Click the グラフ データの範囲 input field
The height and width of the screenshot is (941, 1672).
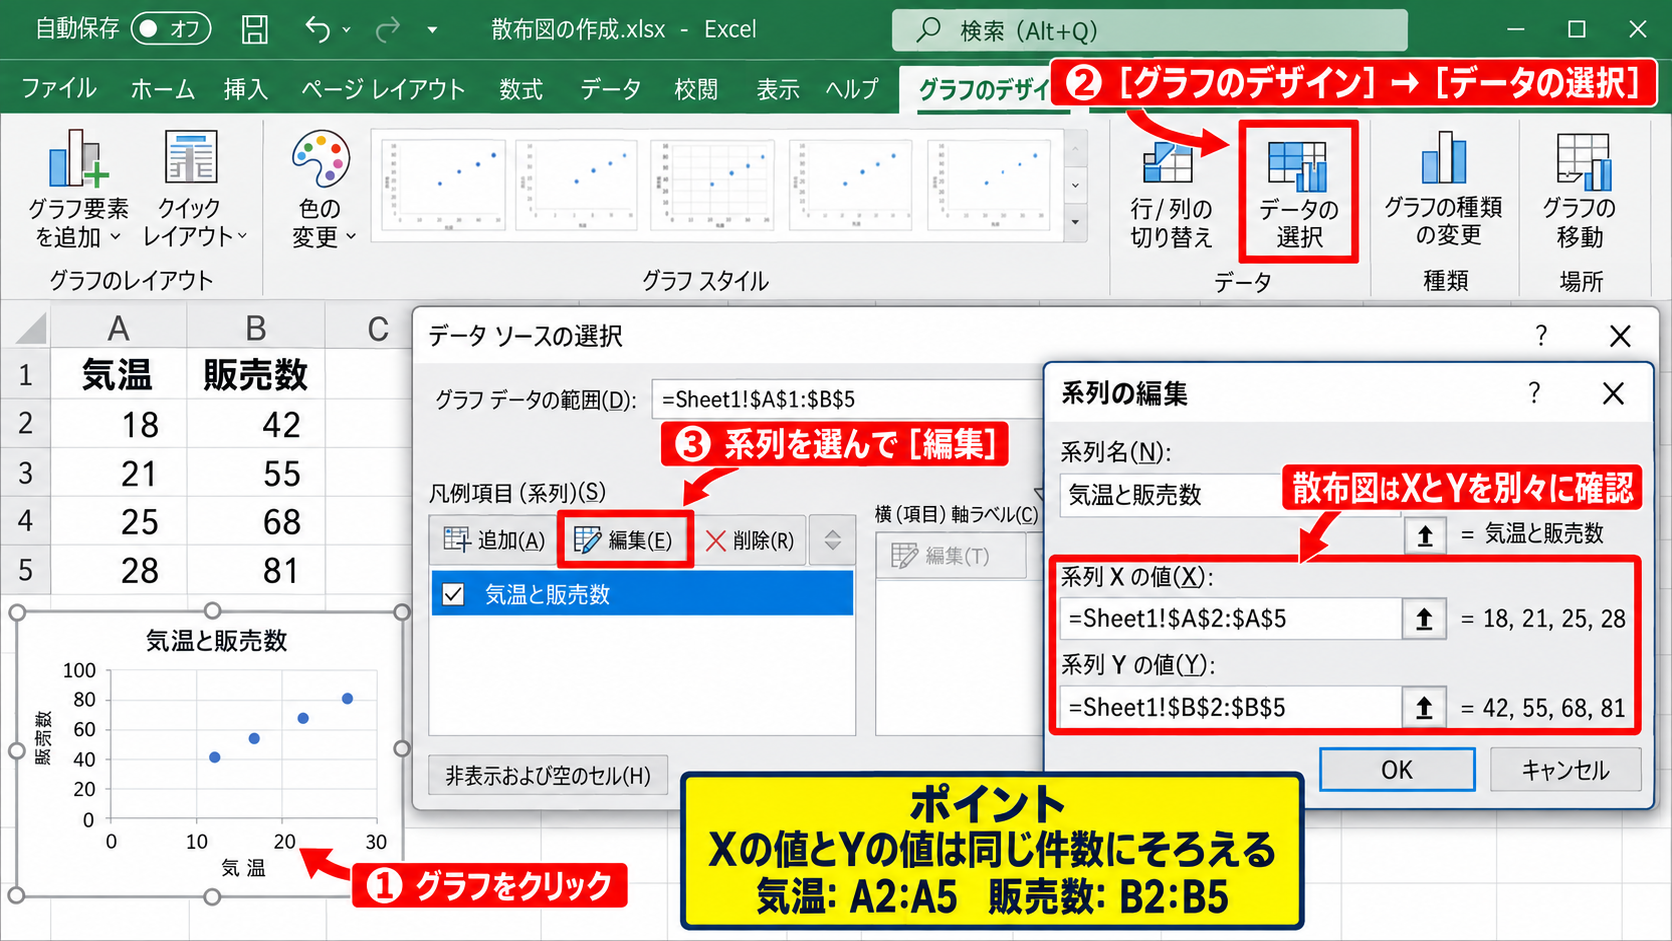coord(846,399)
